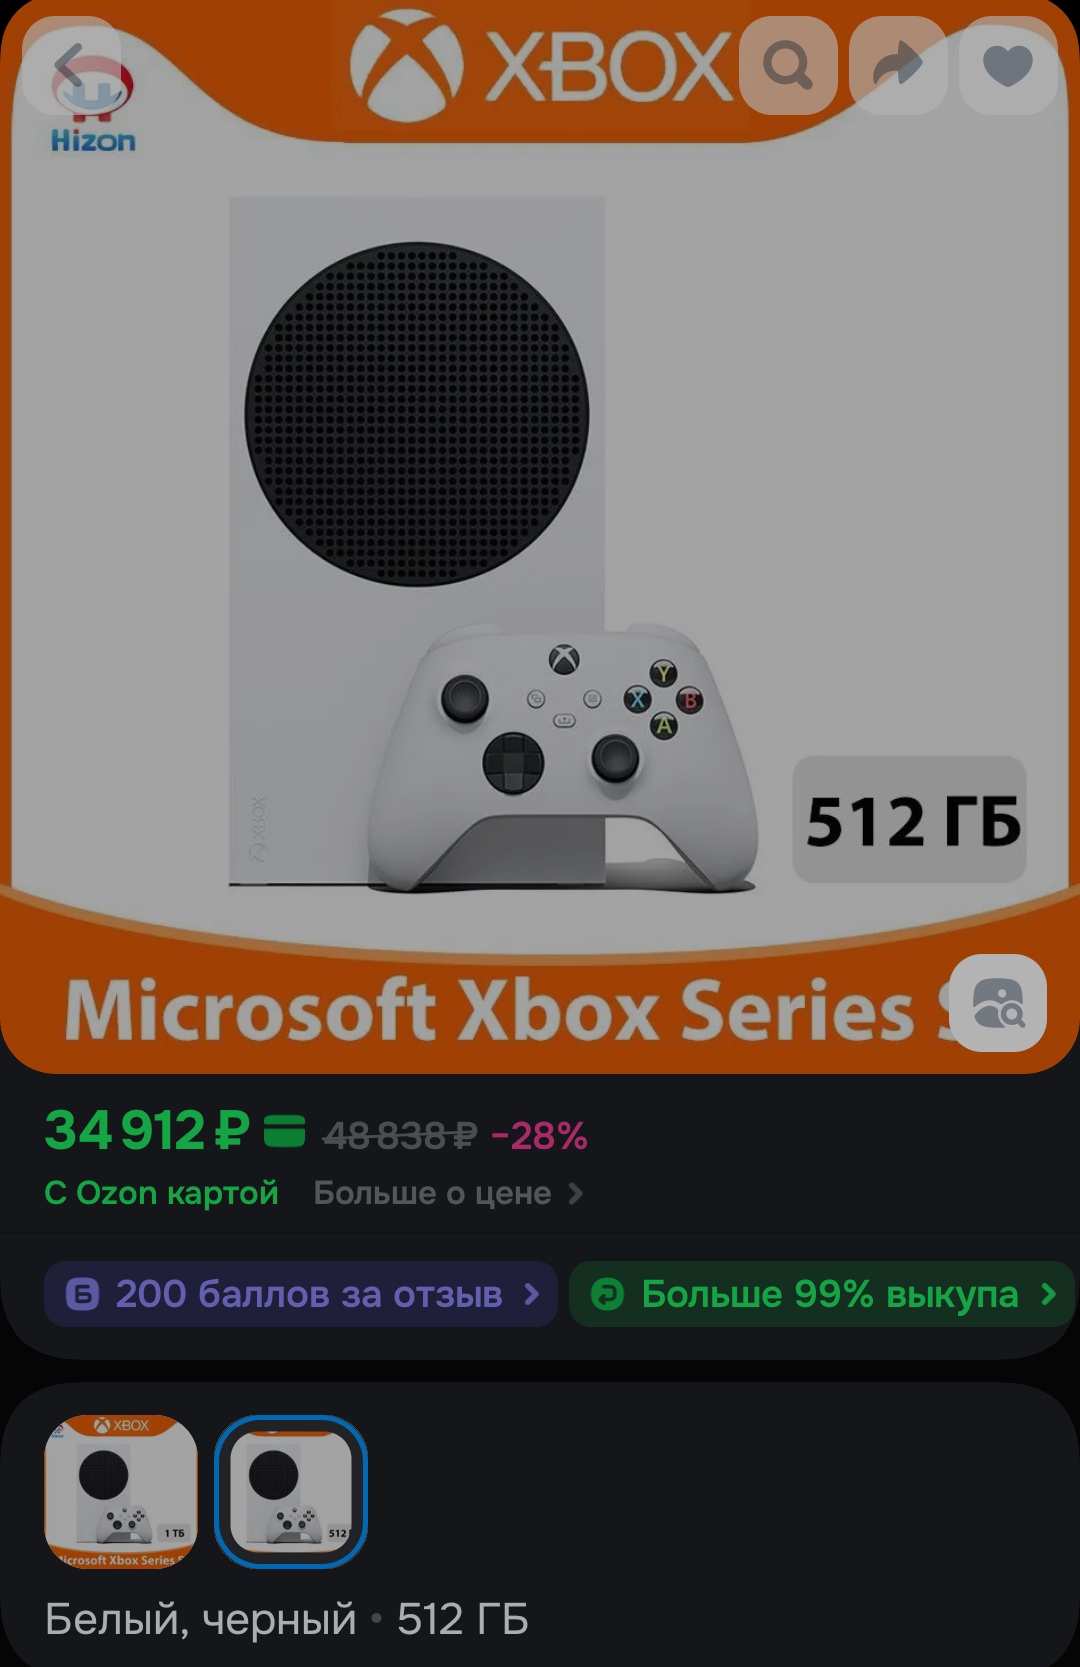The height and width of the screenshot is (1667, 1080).
Task: Tap the back arrow icon
Action: 71,66
